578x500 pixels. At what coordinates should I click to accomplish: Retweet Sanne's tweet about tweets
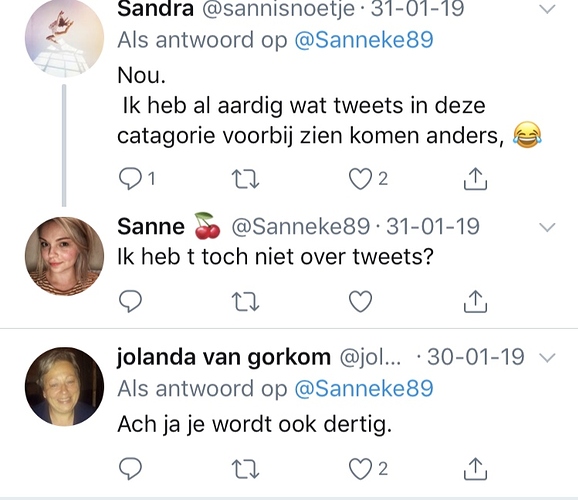click(245, 302)
